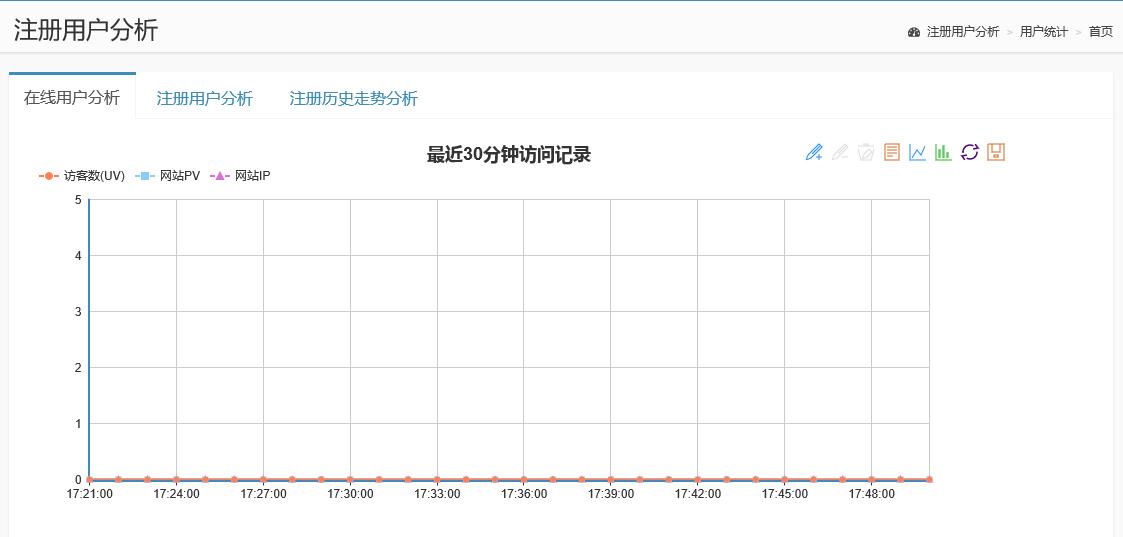Toggle 访客数(UV) series in legend
The width and height of the screenshot is (1123, 537).
click(83, 176)
